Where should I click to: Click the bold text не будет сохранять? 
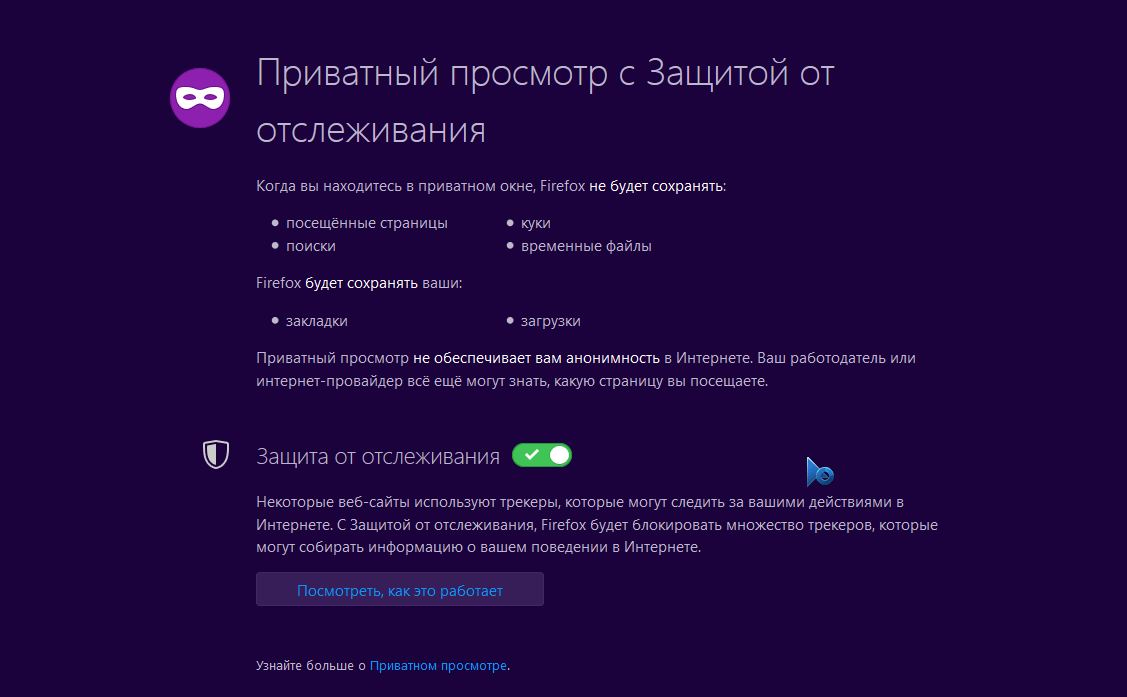coord(656,186)
